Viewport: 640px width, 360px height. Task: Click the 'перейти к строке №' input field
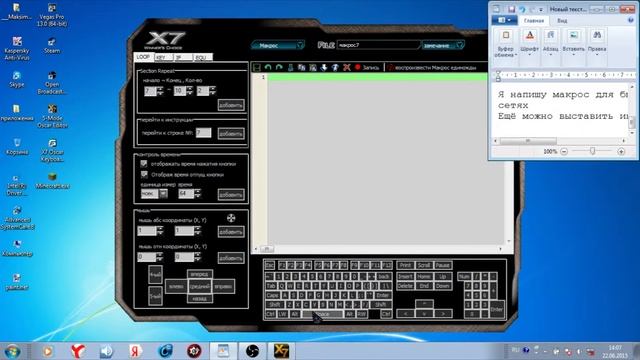[203, 133]
